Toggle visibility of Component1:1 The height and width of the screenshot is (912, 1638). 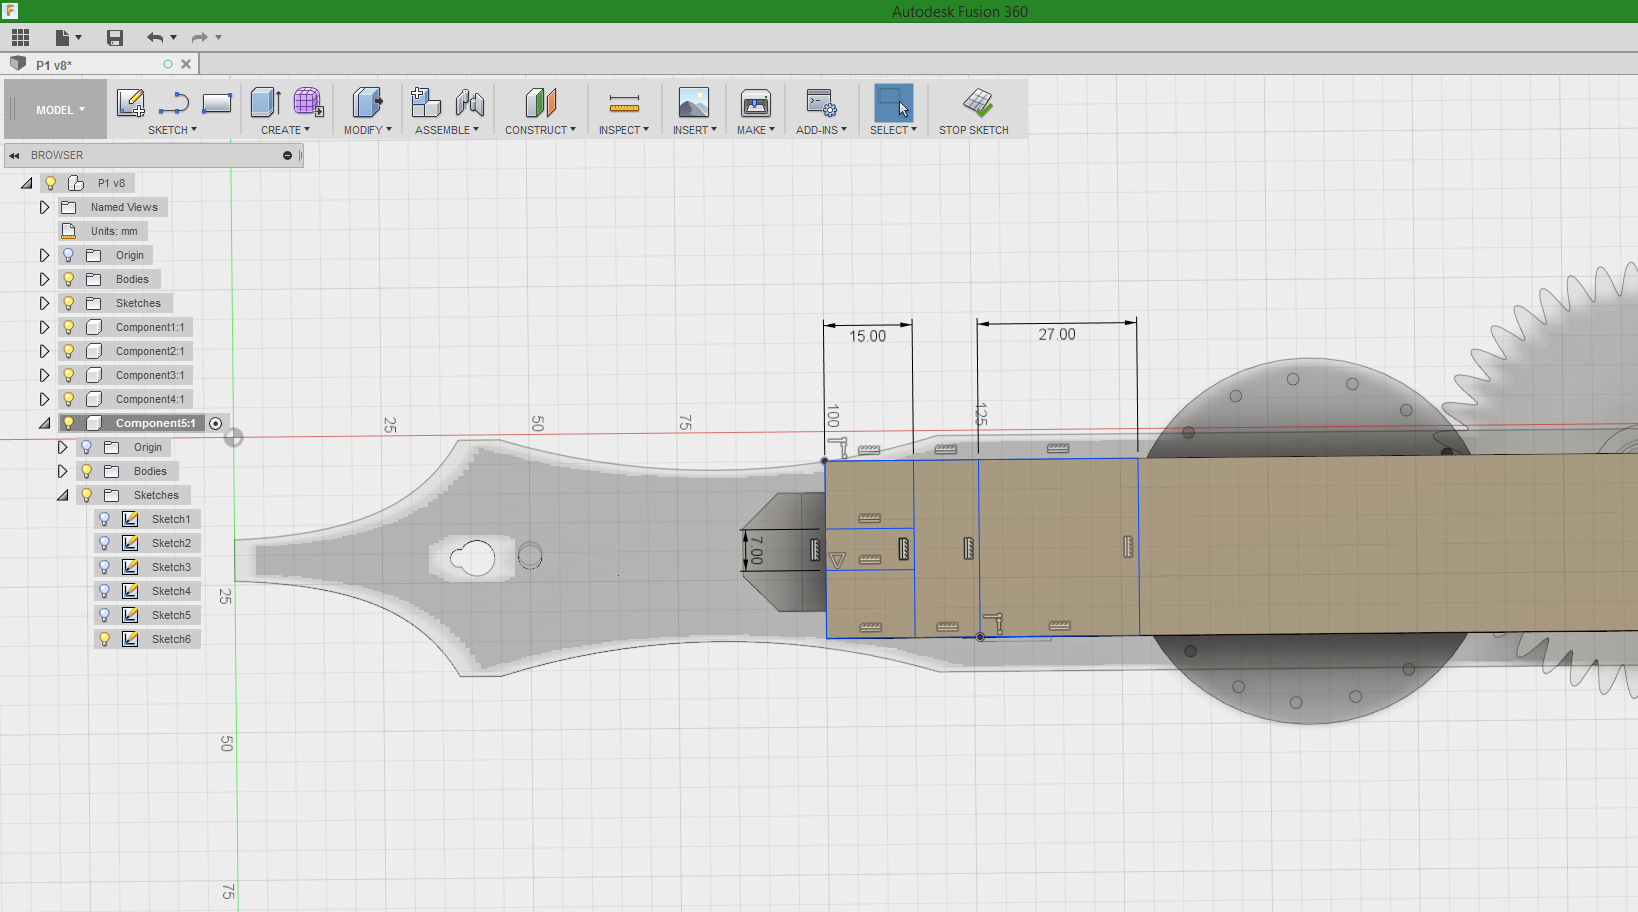[68, 327]
